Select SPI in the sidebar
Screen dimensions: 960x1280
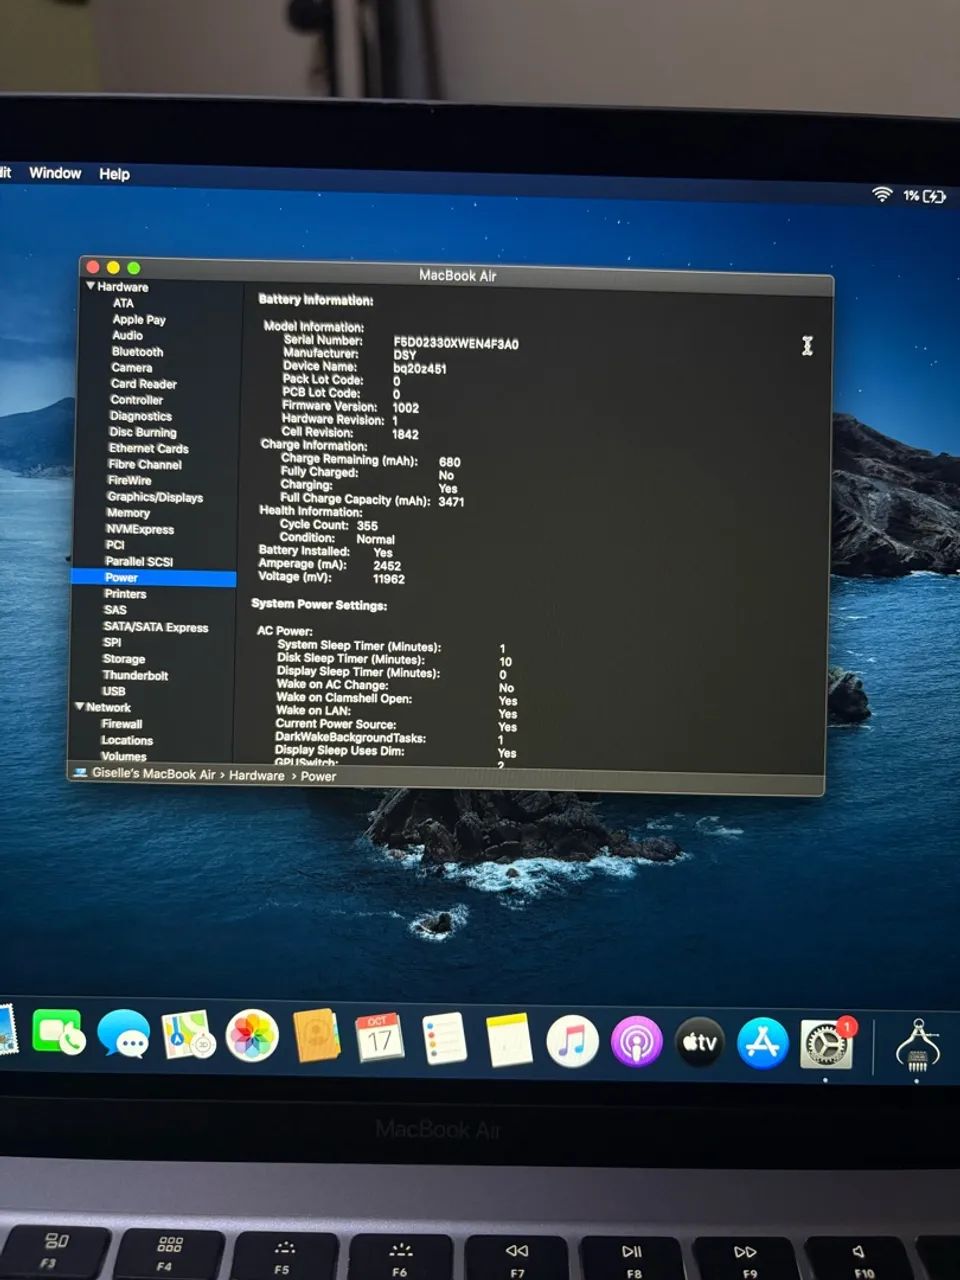coord(112,643)
